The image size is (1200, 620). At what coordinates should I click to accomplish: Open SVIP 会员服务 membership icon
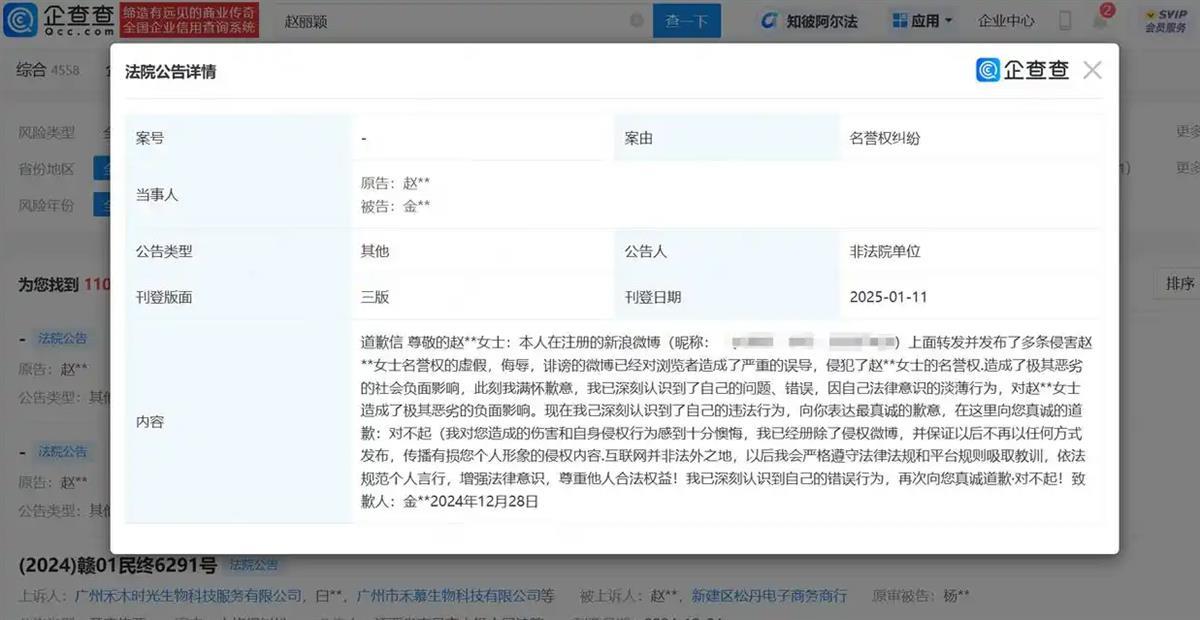coord(1168,18)
